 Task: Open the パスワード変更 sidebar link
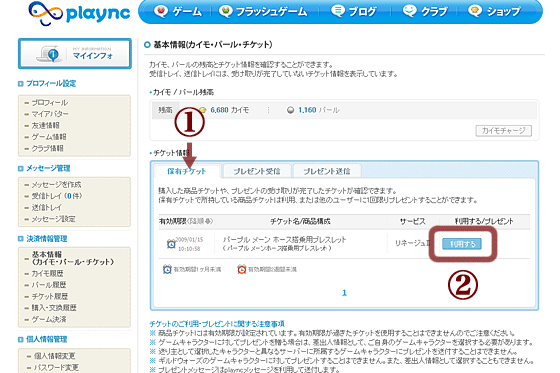coord(56,368)
